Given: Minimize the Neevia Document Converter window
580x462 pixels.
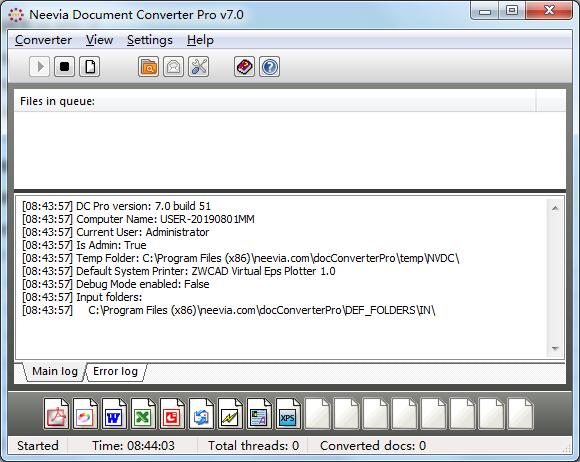Looking at the screenshot, I should click(485, 11).
